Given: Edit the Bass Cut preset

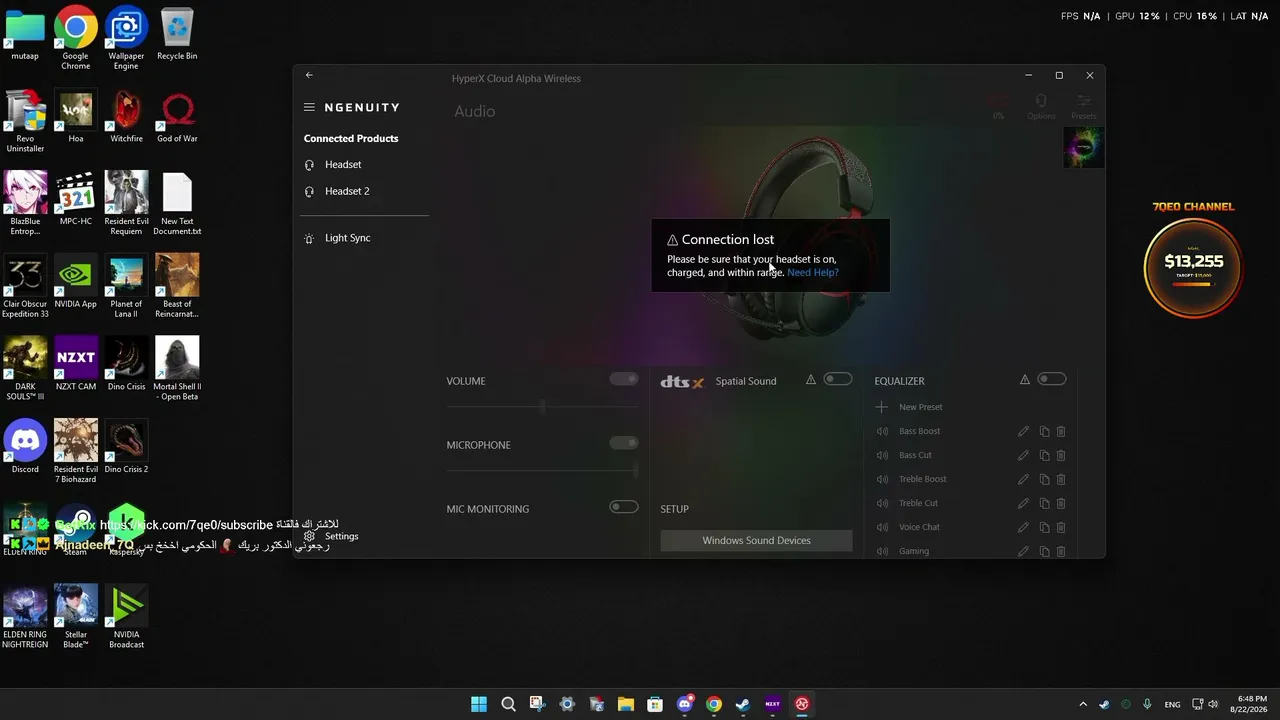Looking at the screenshot, I should click(x=1023, y=455).
